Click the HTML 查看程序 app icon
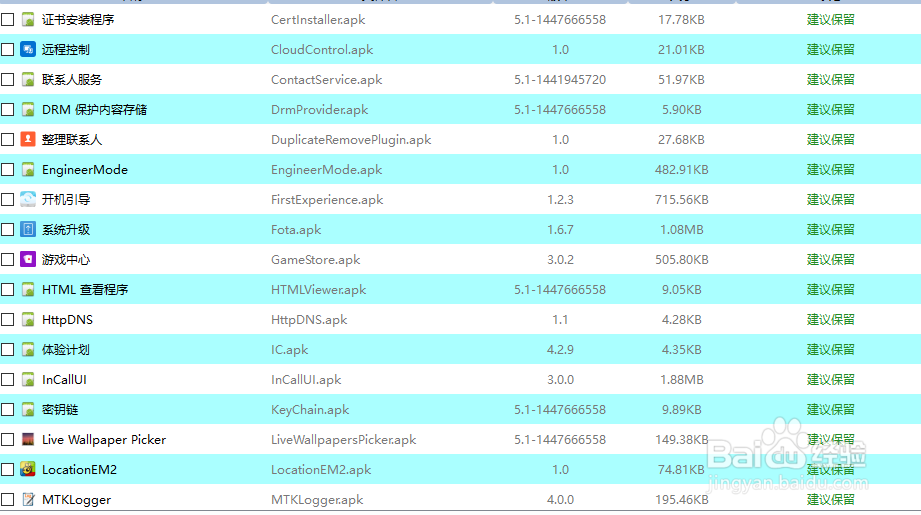 [x=28, y=290]
